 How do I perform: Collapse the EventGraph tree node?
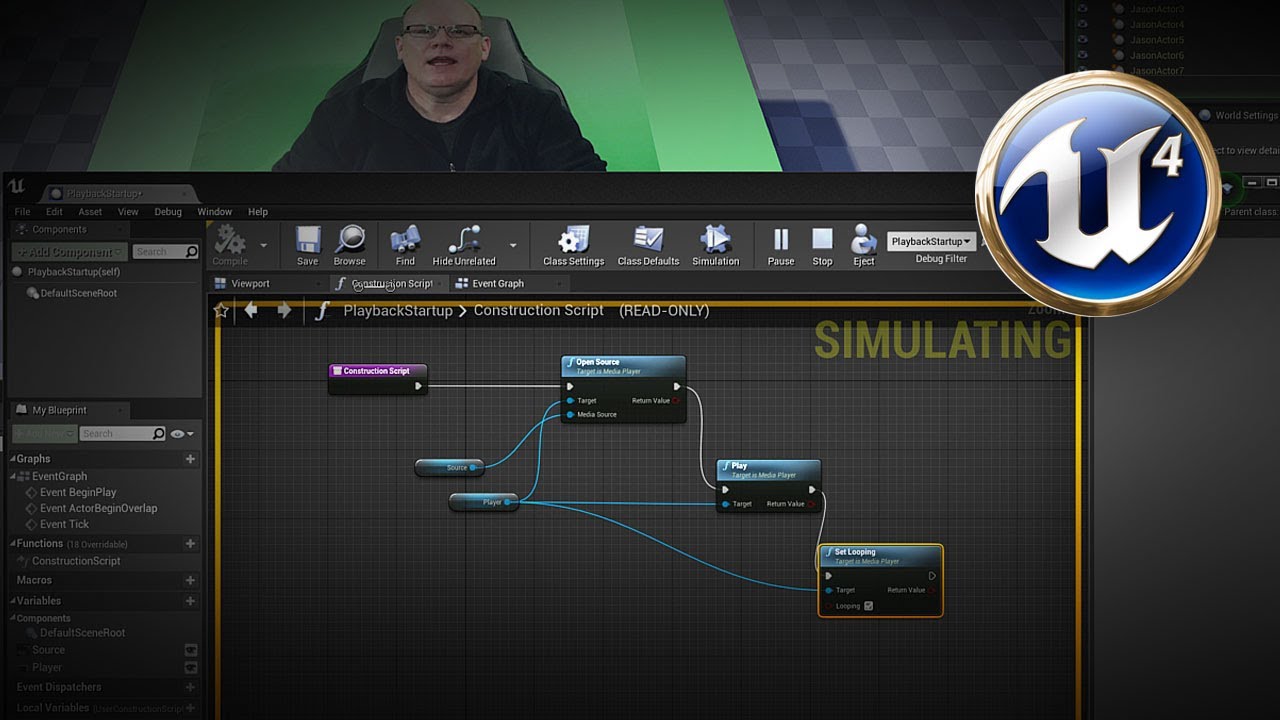point(14,477)
